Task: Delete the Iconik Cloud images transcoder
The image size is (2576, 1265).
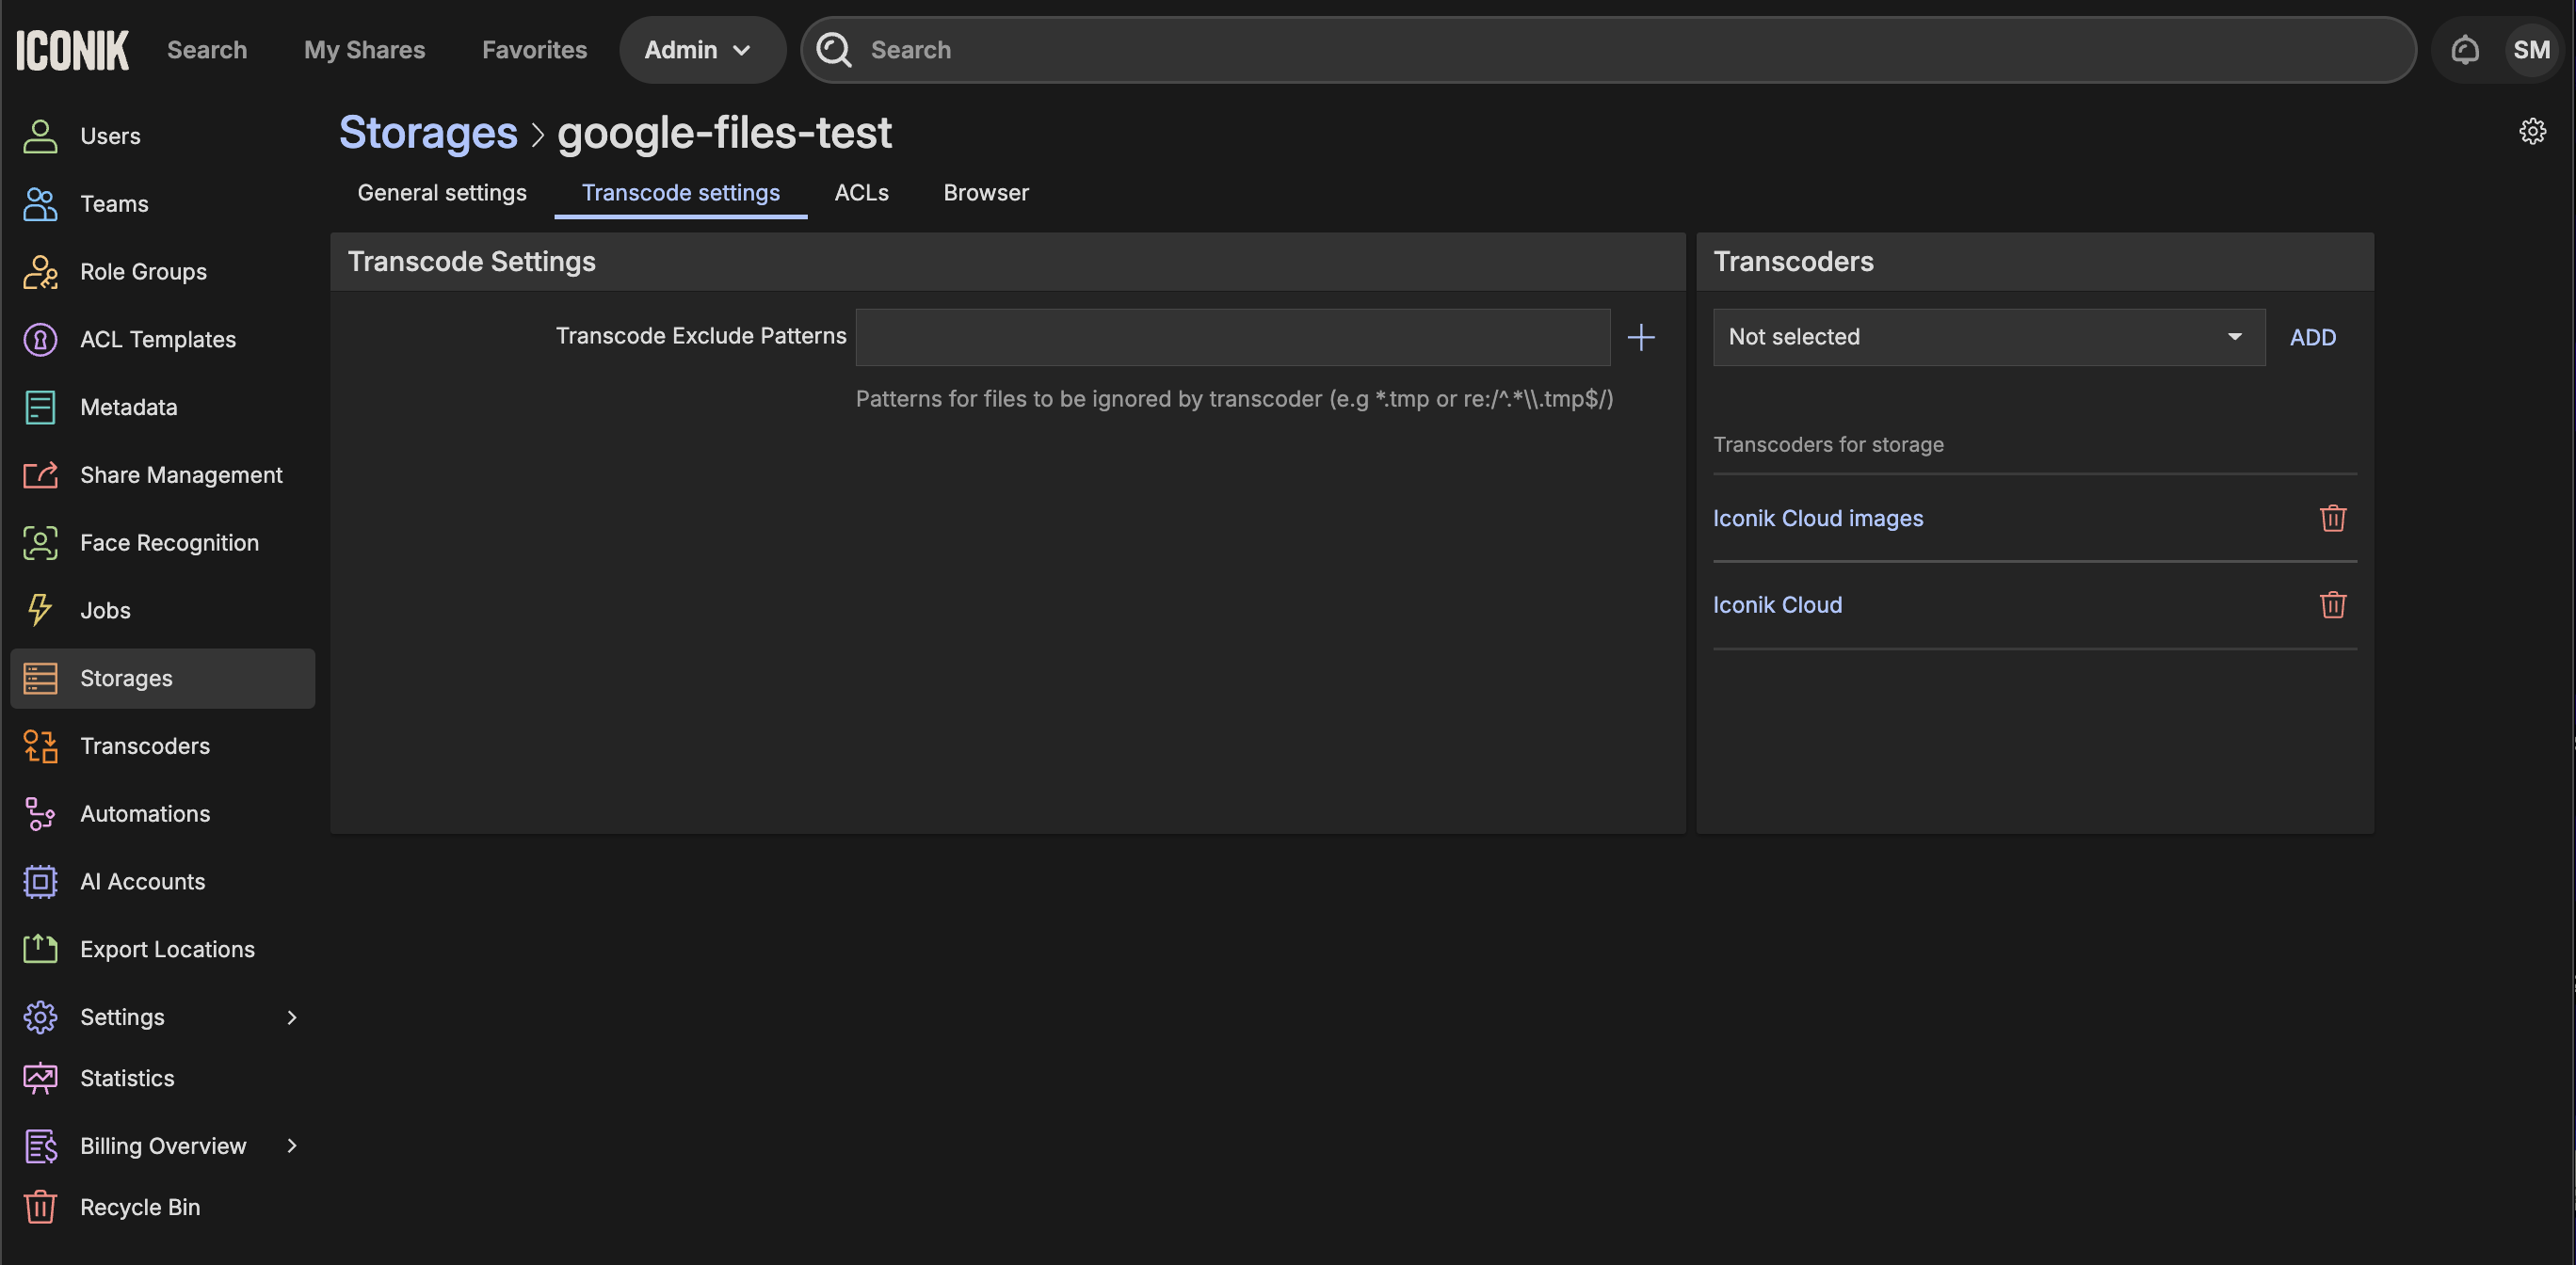Action: (2332, 518)
